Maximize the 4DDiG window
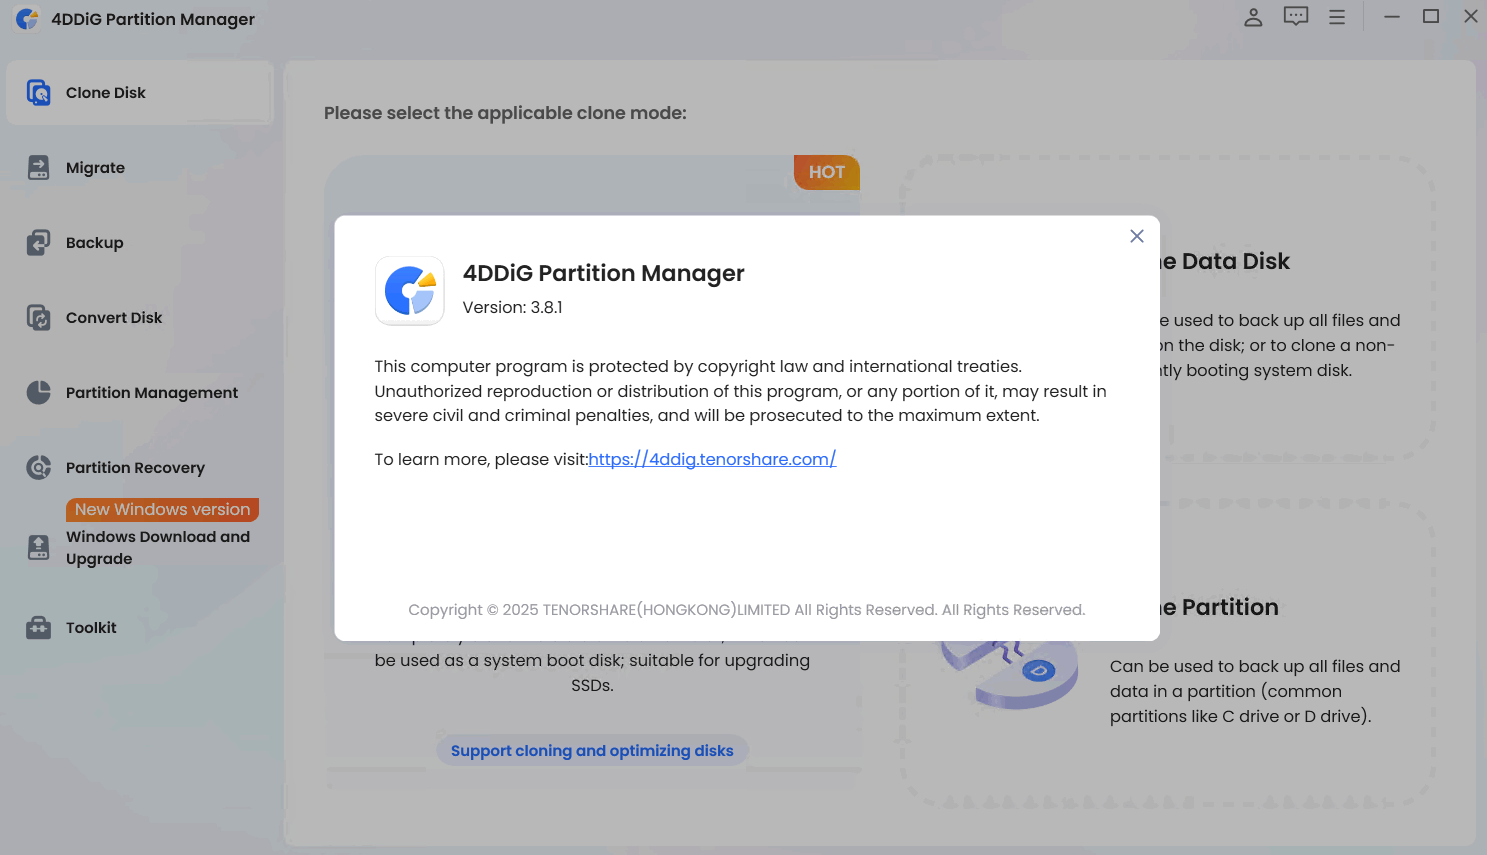Image resolution: width=1487 pixels, height=855 pixels. (x=1431, y=17)
